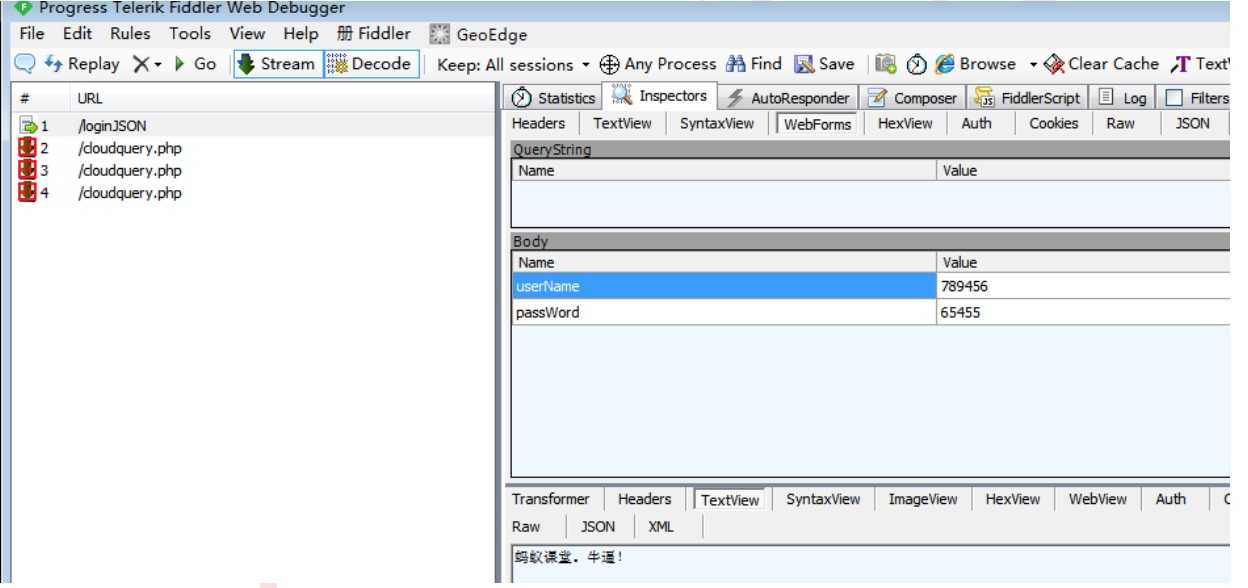This screenshot has width=1248, height=588.
Task: Toggle Stream mode
Action: coord(277,64)
